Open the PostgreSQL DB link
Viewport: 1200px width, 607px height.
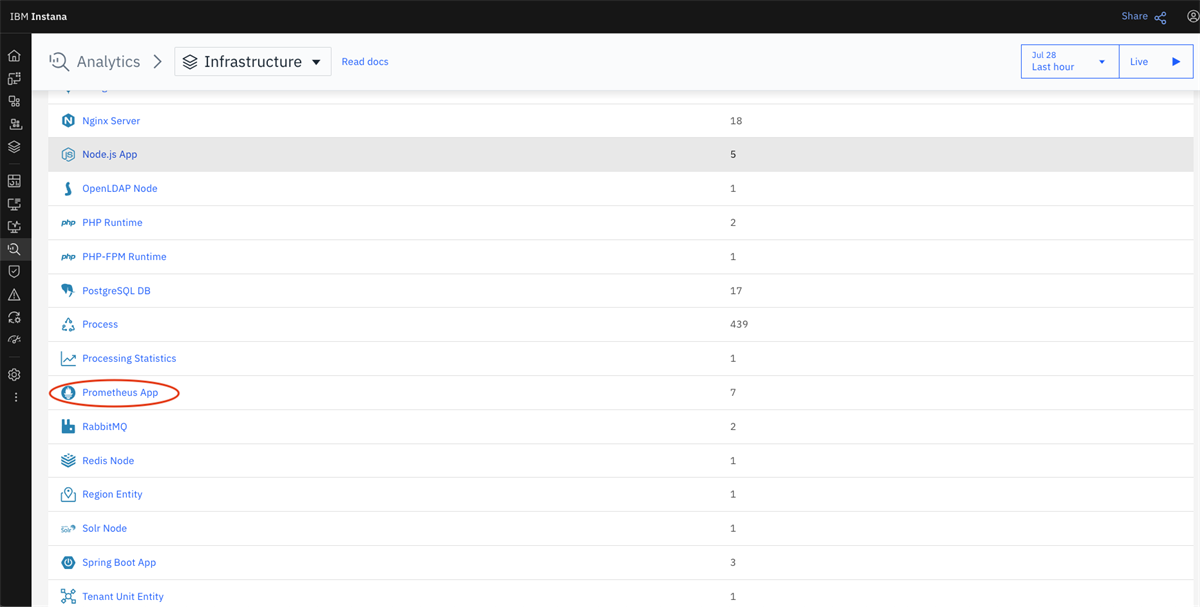point(116,291)
